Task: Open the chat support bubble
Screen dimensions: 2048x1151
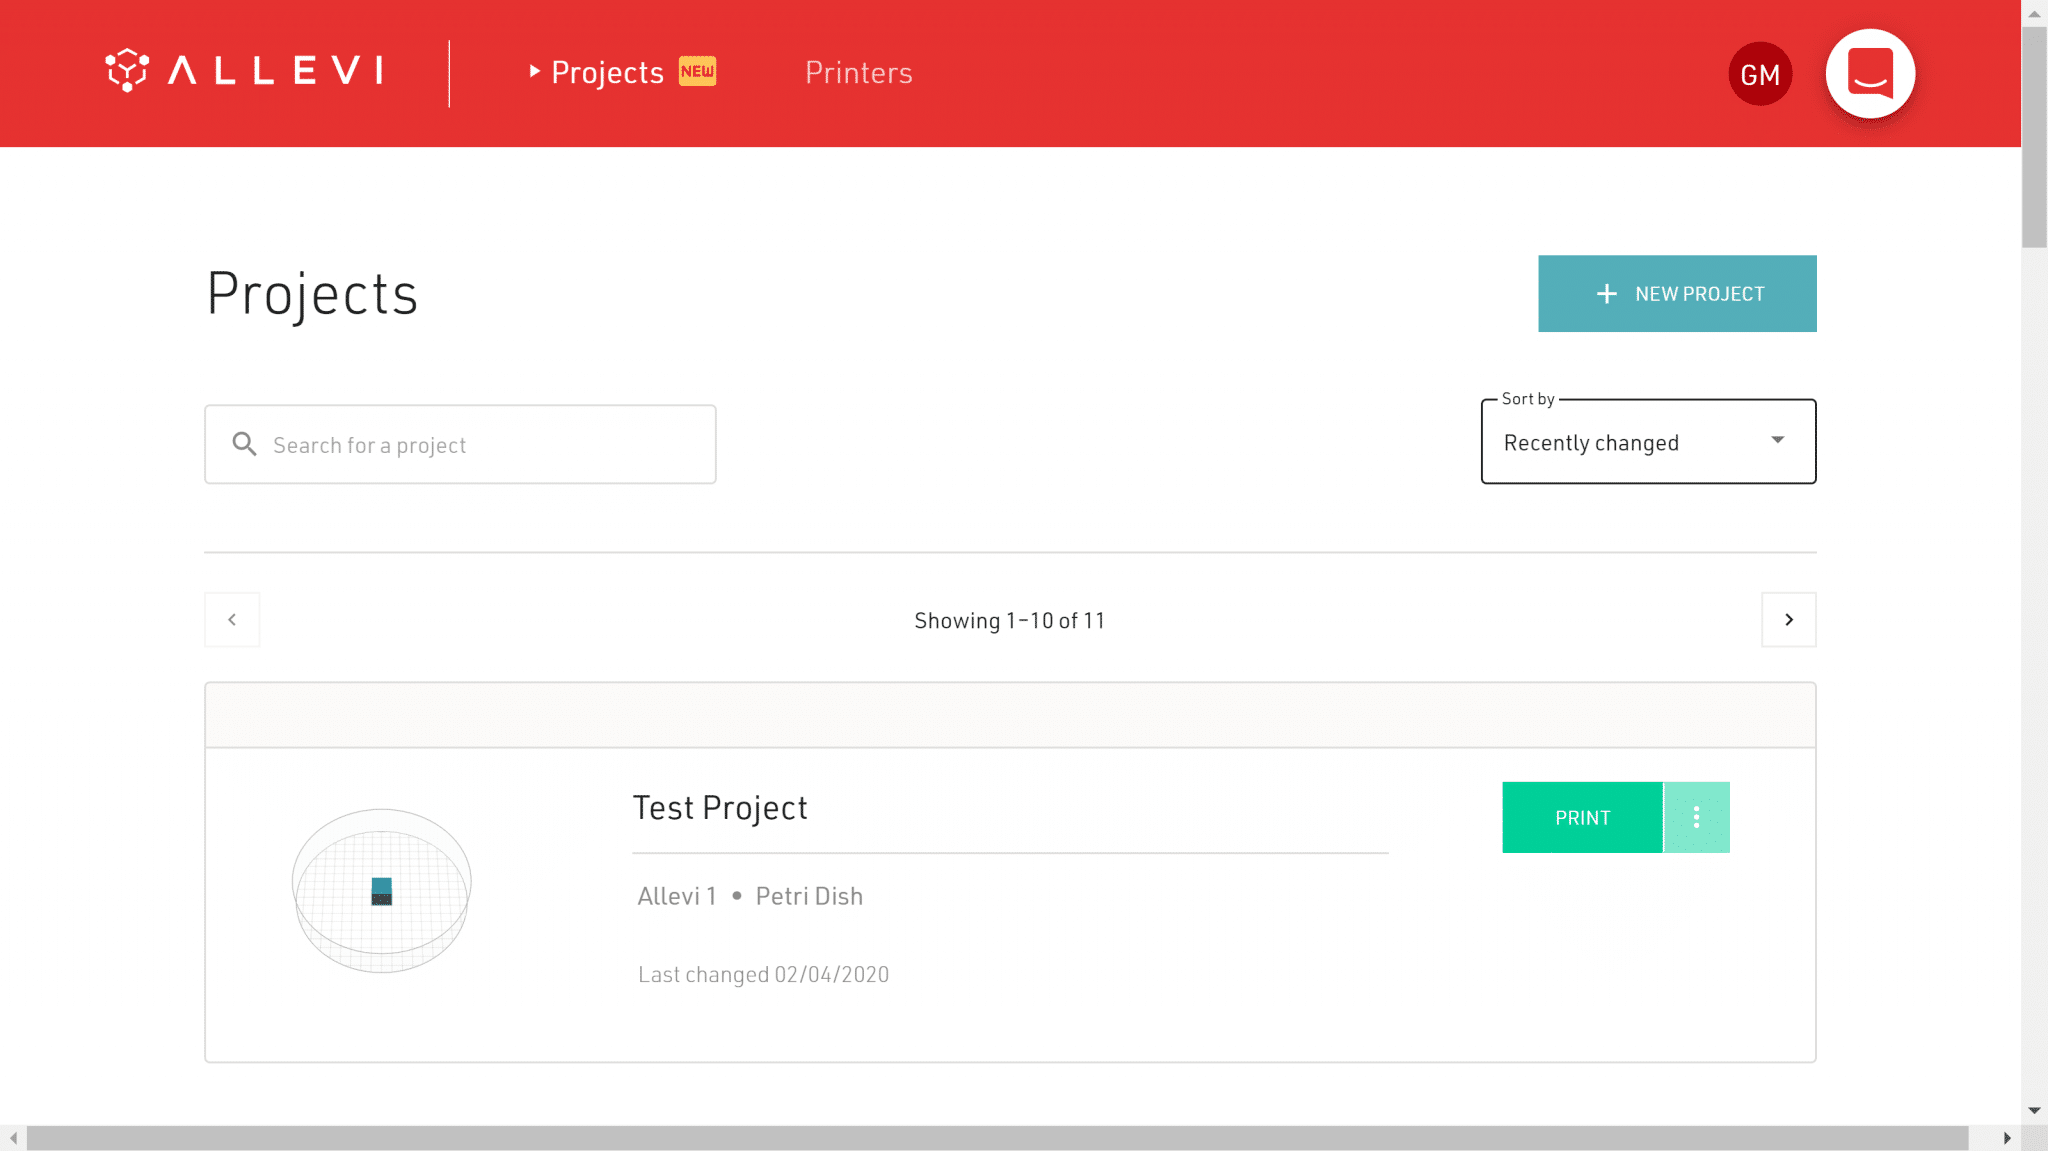Action: click(1870, 74)
